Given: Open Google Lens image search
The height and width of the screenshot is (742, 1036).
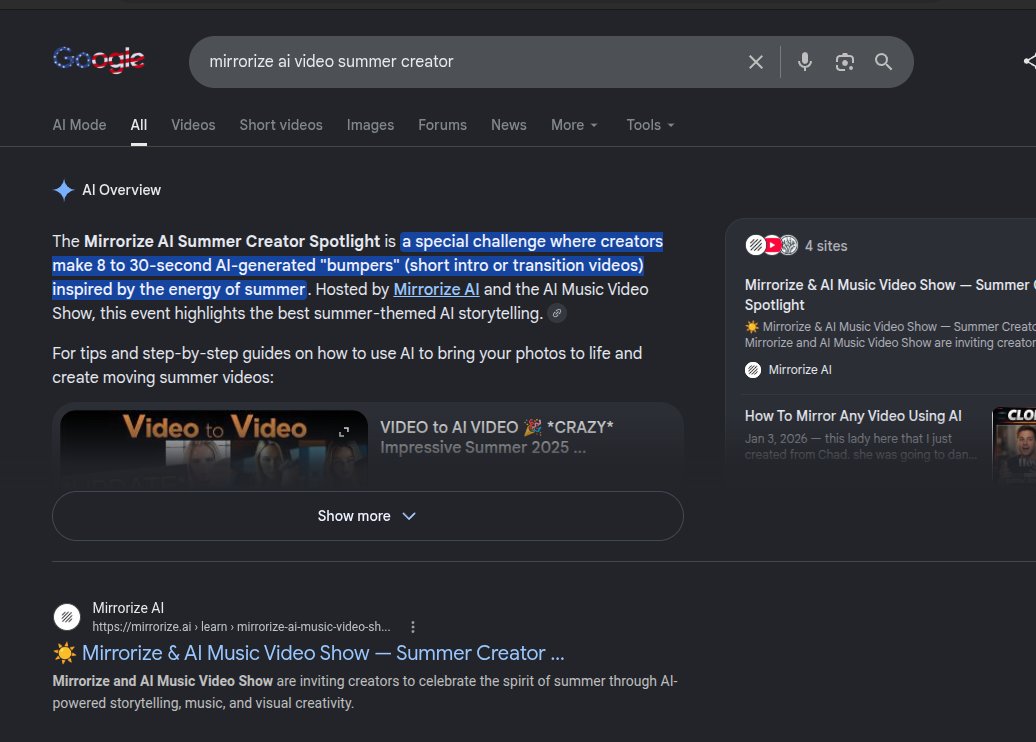Looking at the screenshot, I should coord(844,62).
